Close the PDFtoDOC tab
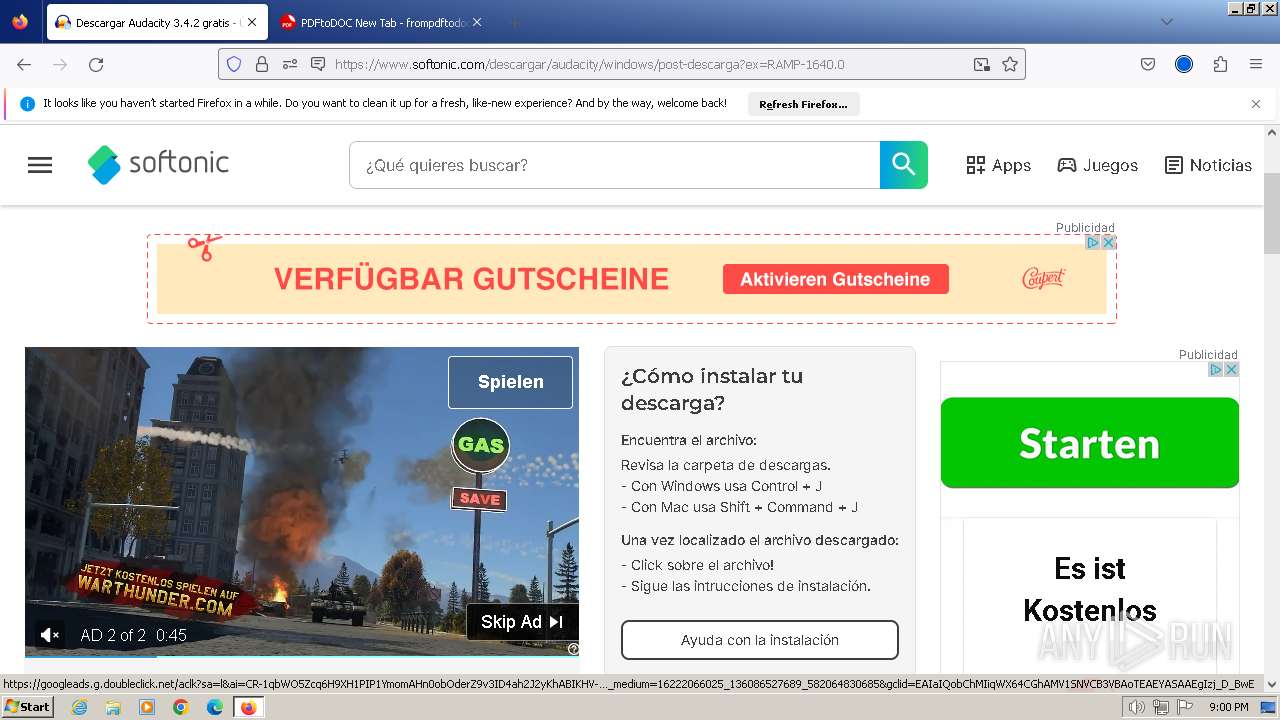The height and width of the screenshot is (720, 1280). pos(476,22)
